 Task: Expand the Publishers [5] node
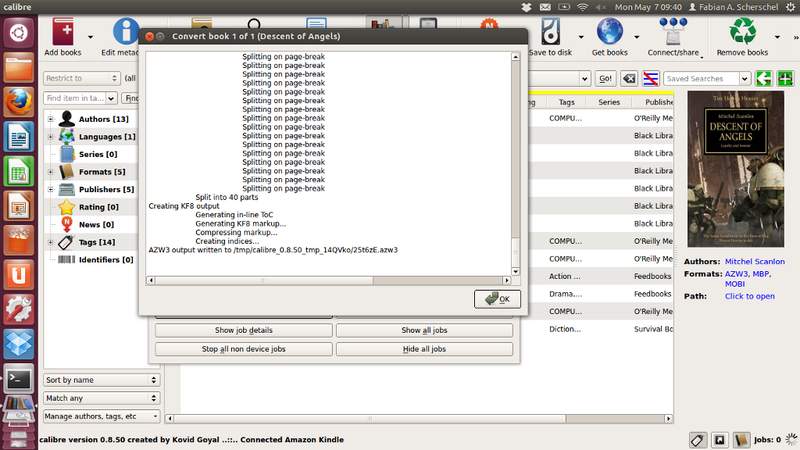pos(51,189)
